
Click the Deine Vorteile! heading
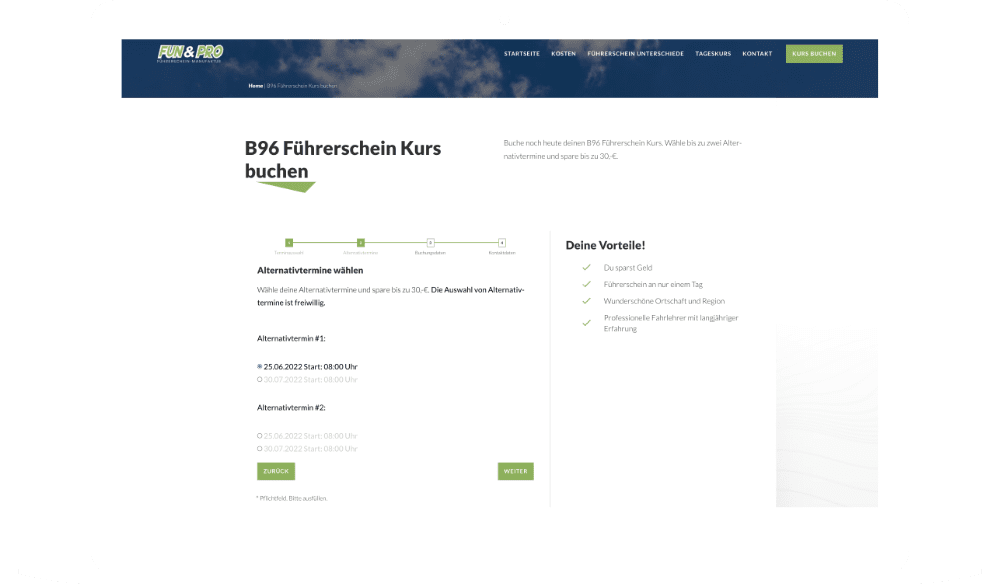tap(605, 245)
